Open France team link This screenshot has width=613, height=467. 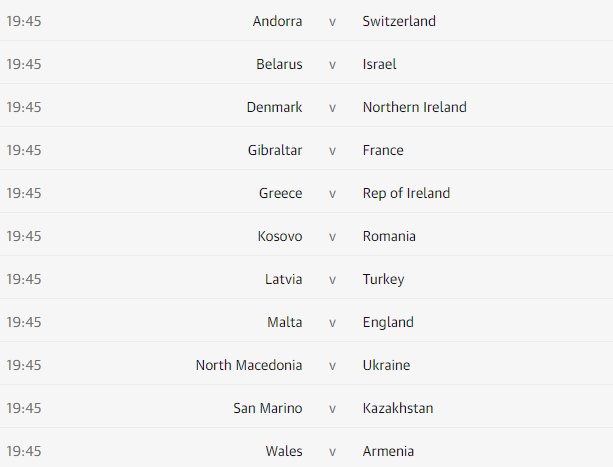point(383,150)
